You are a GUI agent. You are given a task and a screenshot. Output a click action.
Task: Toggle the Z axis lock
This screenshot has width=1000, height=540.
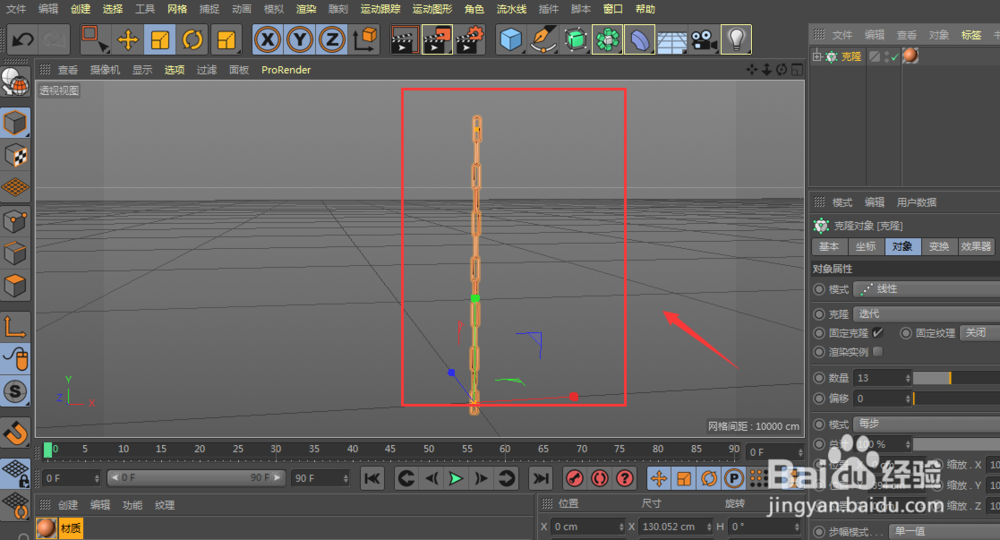pos(332,40)
